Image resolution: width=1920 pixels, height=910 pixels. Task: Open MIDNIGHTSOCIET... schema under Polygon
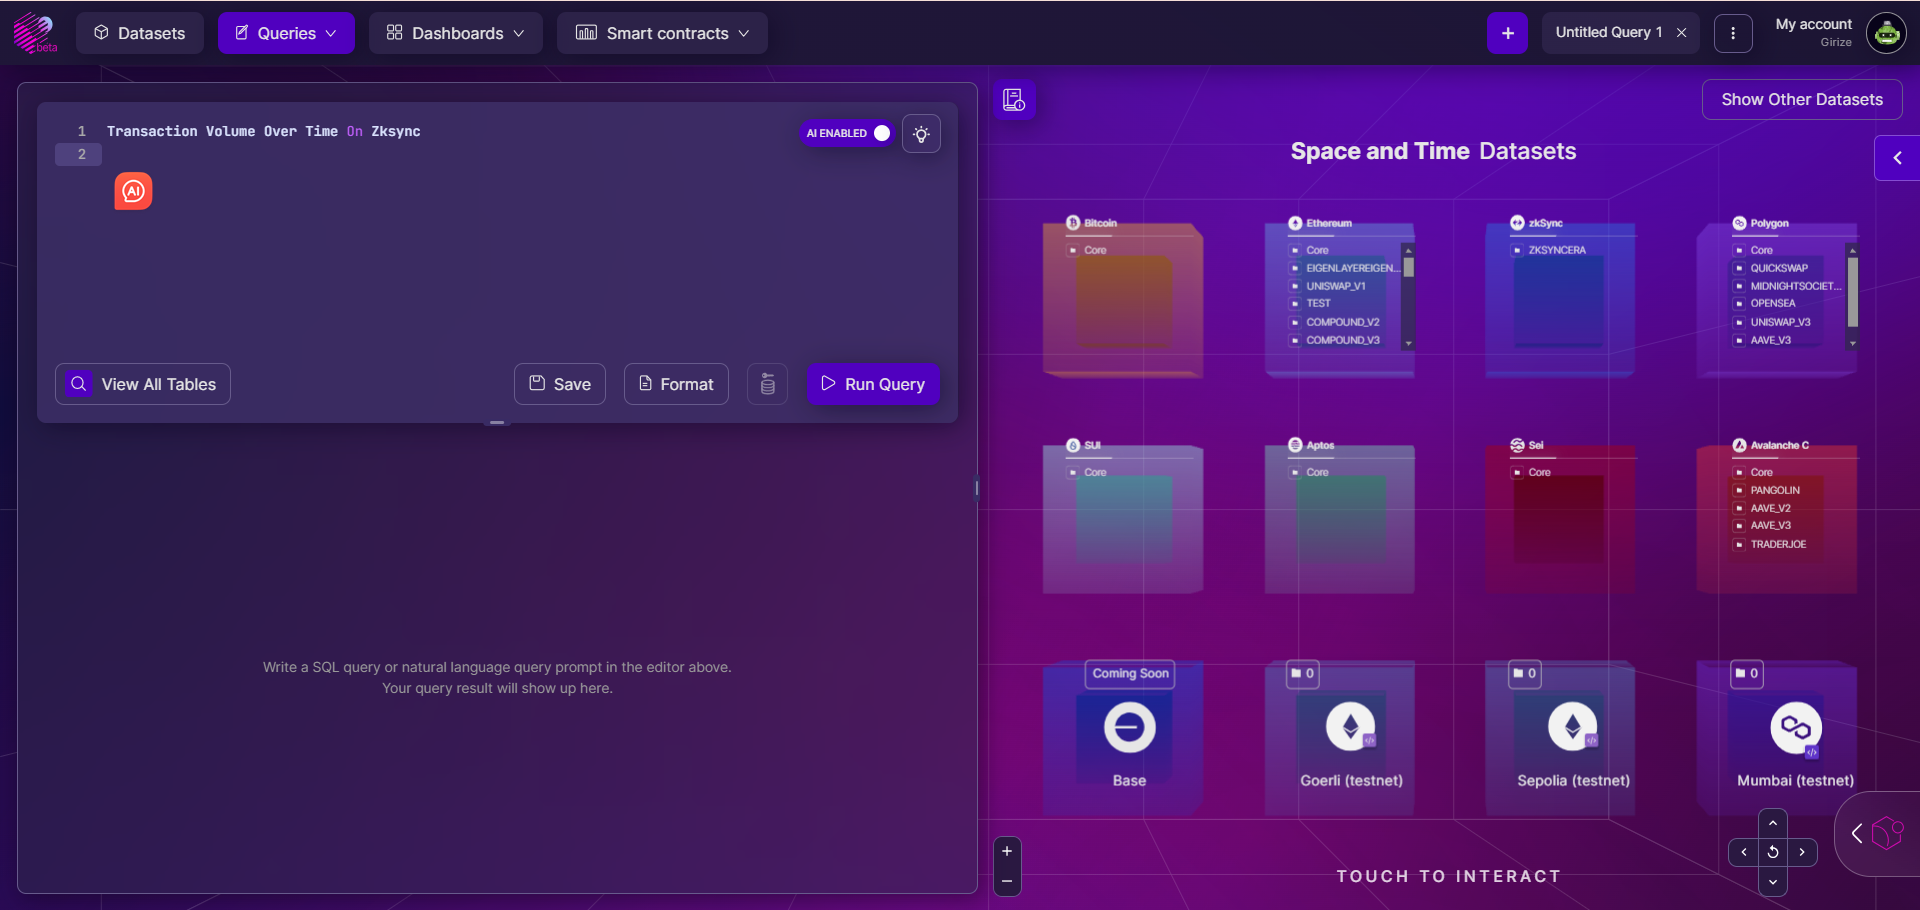[x=1788, y=286]
